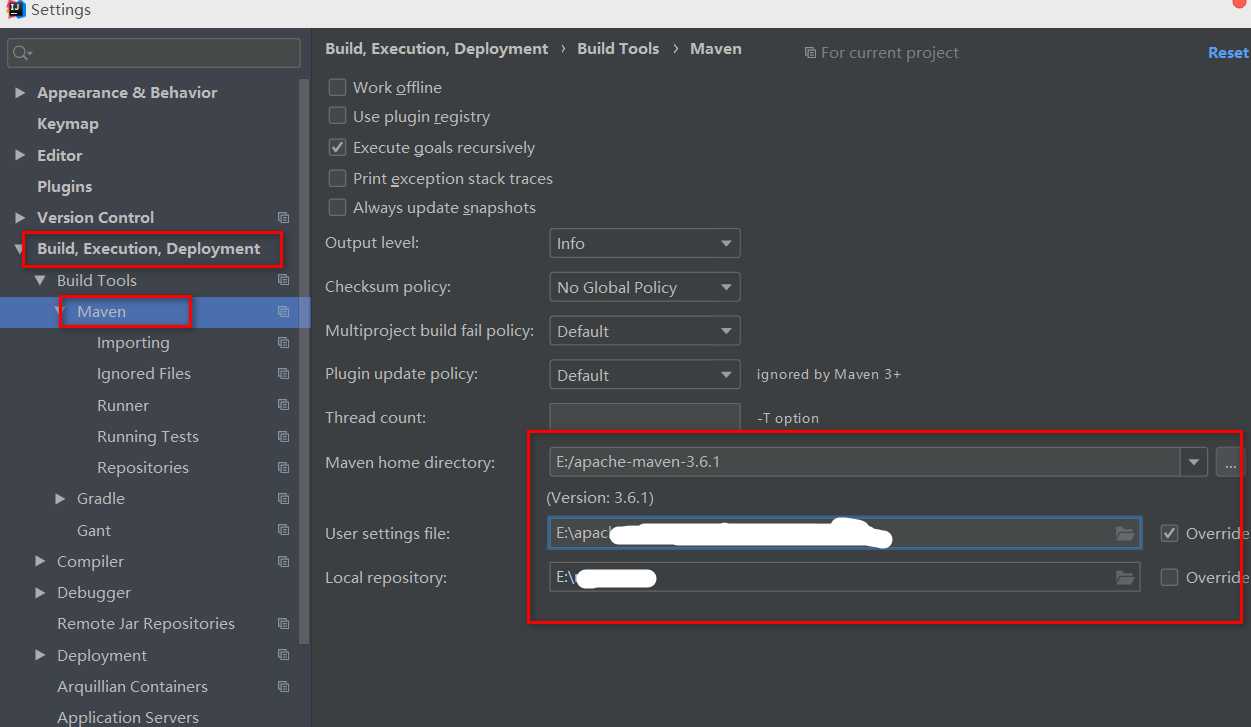Screen dimensions: 1251x727
Task: Click project-level icon beside Repositories
Action: [283, 468]
